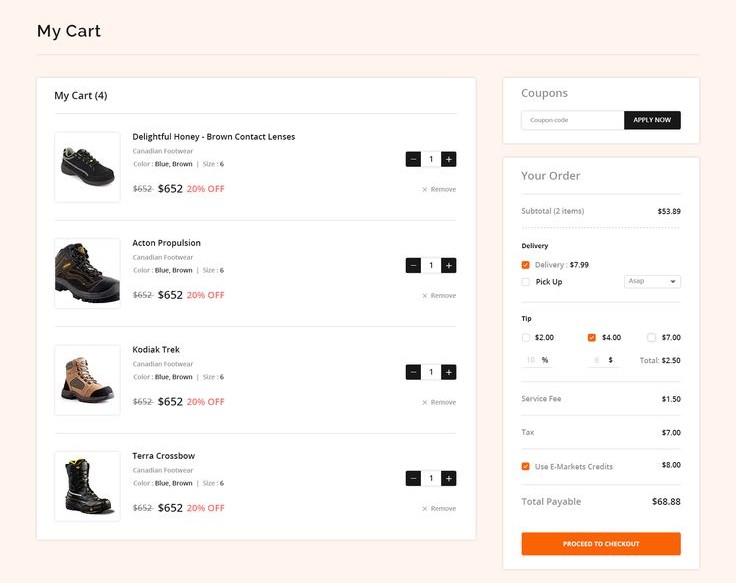Decrease Kodiak Trek quantity by one
736x583 pixels.
[x=413, y=372]
